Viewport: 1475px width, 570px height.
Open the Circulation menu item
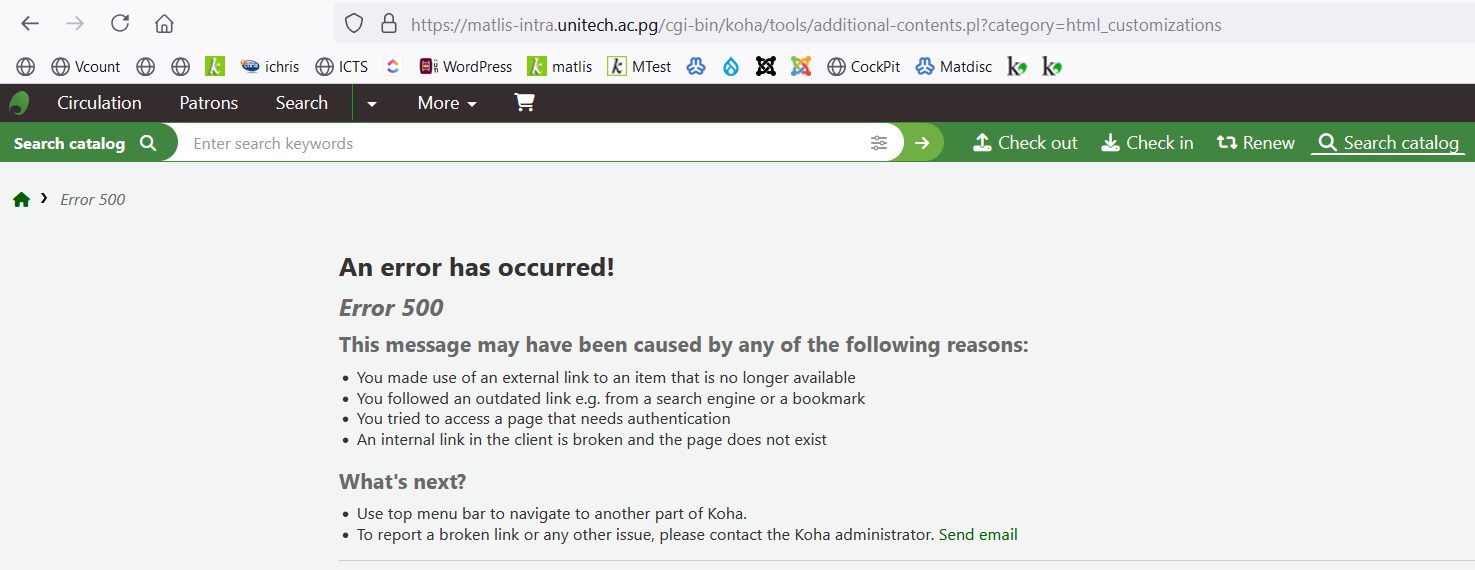click(99, 103)
